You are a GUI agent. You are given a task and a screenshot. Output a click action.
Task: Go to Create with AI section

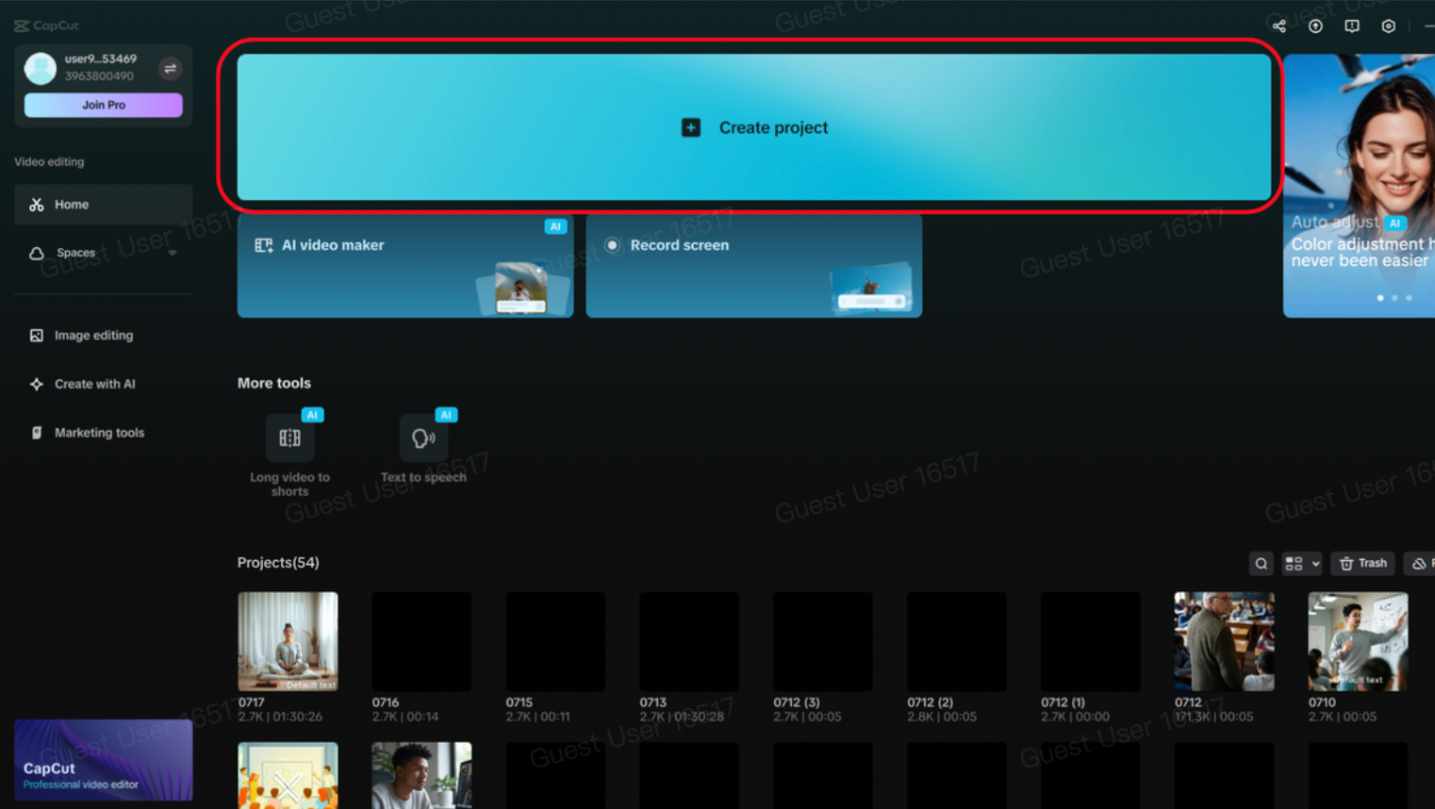pos(94,384)
